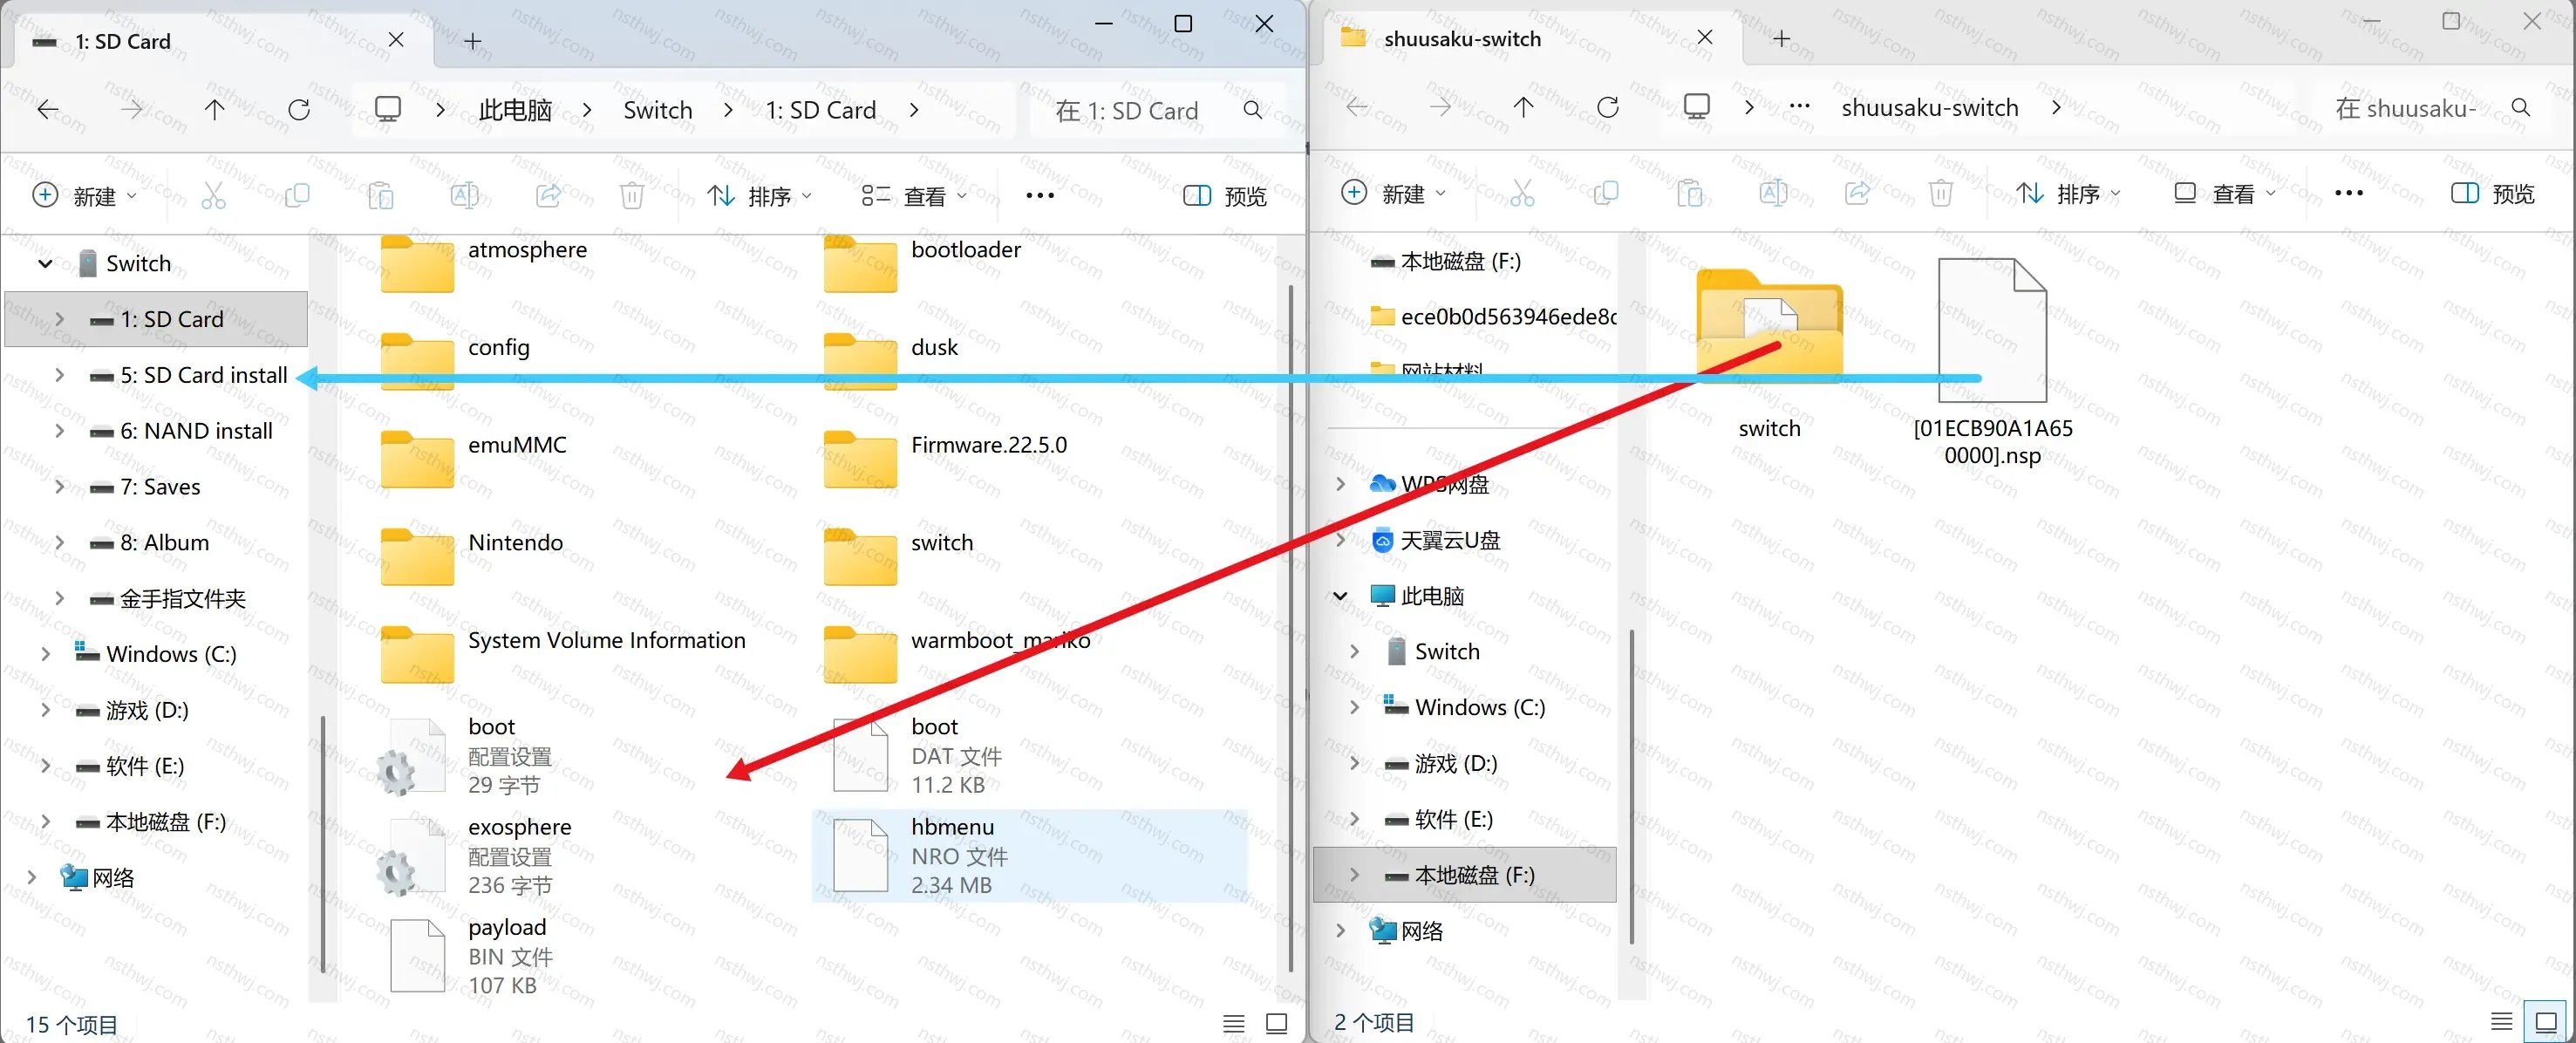Viewport: 2576px width, 1043px height.
Task: Switch to details view in shuusaku-switch status bar
Action: pos(2502,1021)
